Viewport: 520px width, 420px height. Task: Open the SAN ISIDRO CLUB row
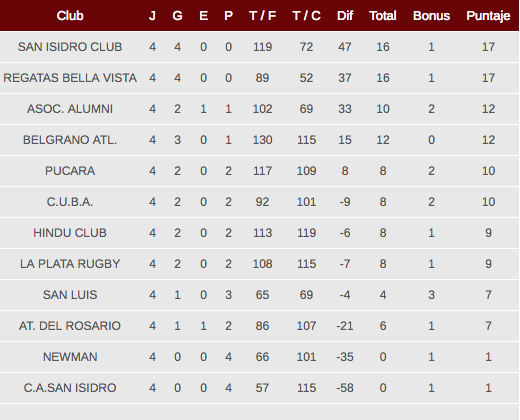[x=259, y=47]
